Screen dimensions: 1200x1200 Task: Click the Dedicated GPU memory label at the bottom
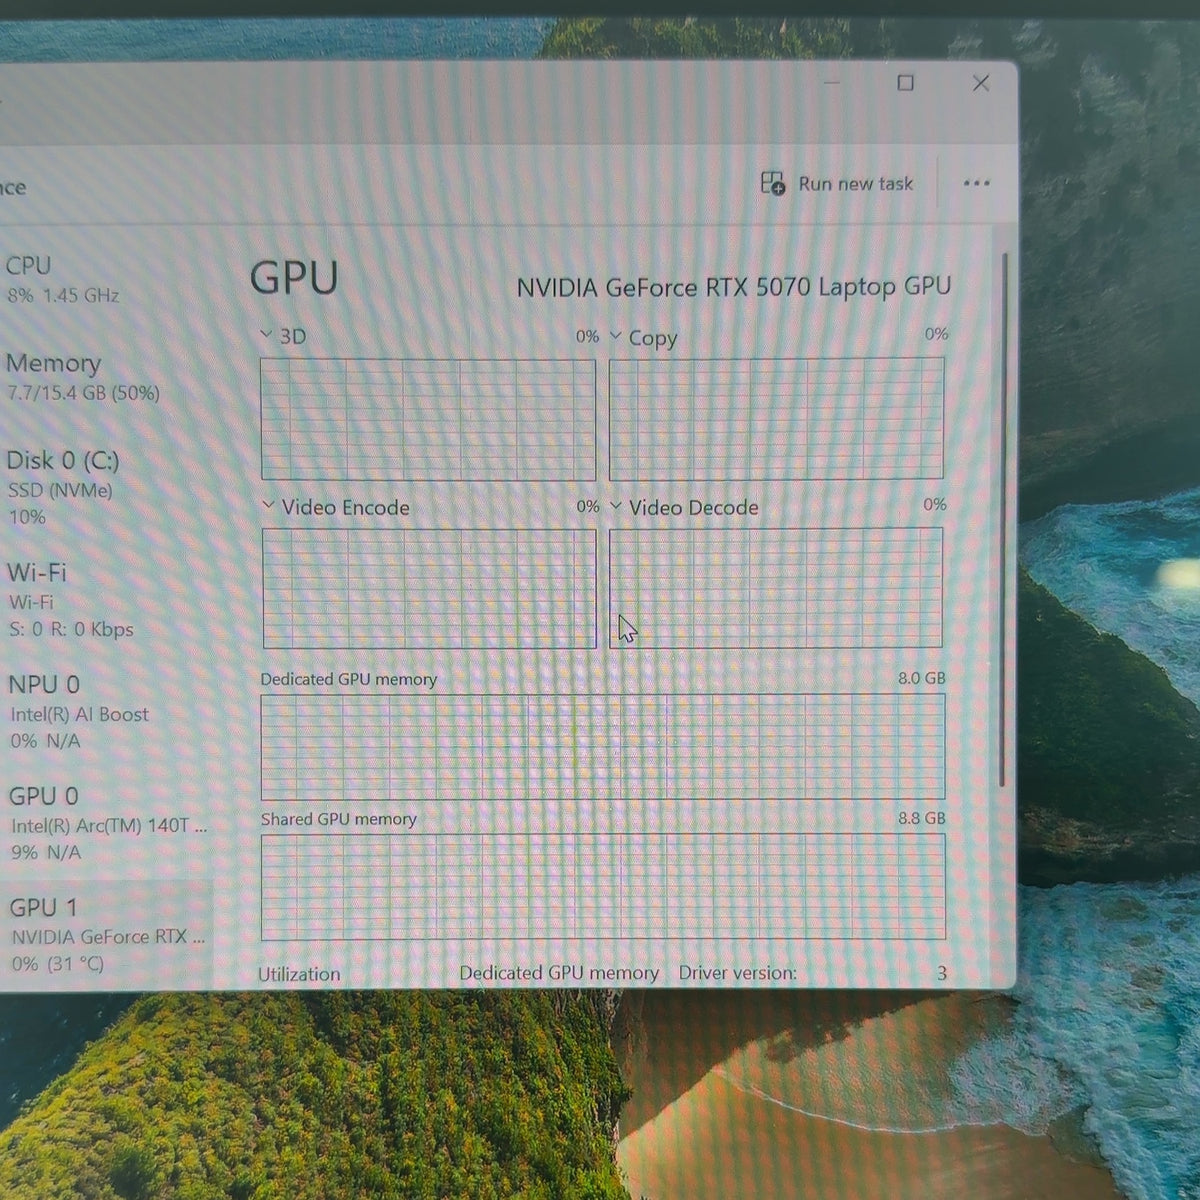tap(559, 973)
